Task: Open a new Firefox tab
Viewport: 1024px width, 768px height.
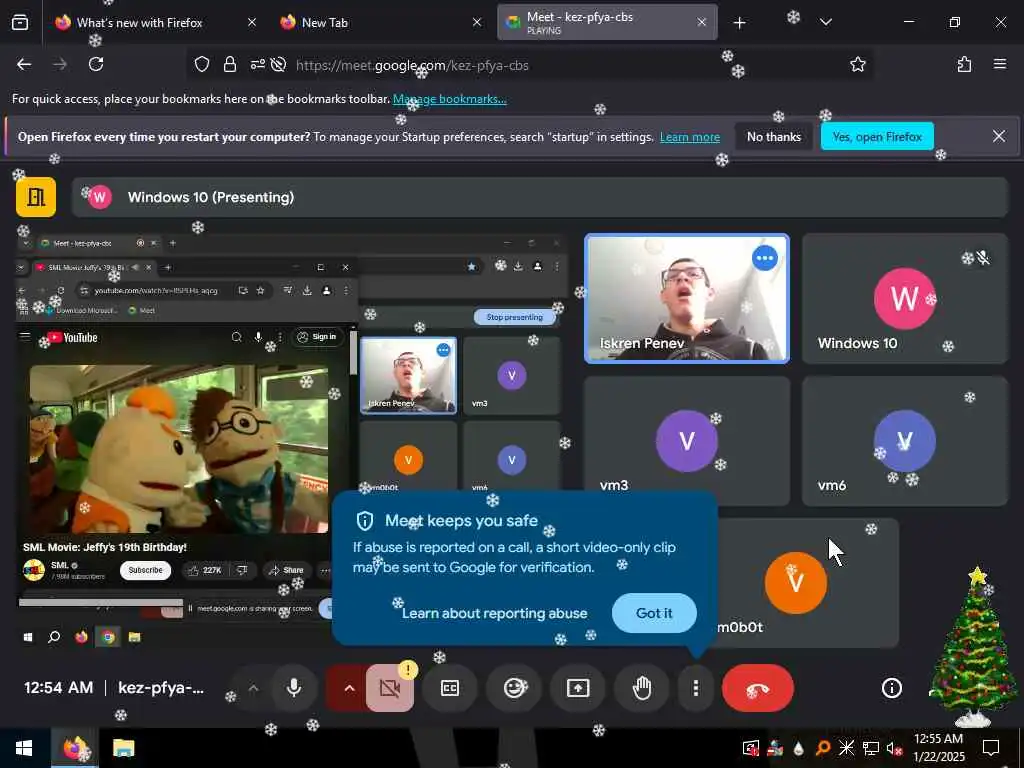Action: pos(739,23)
